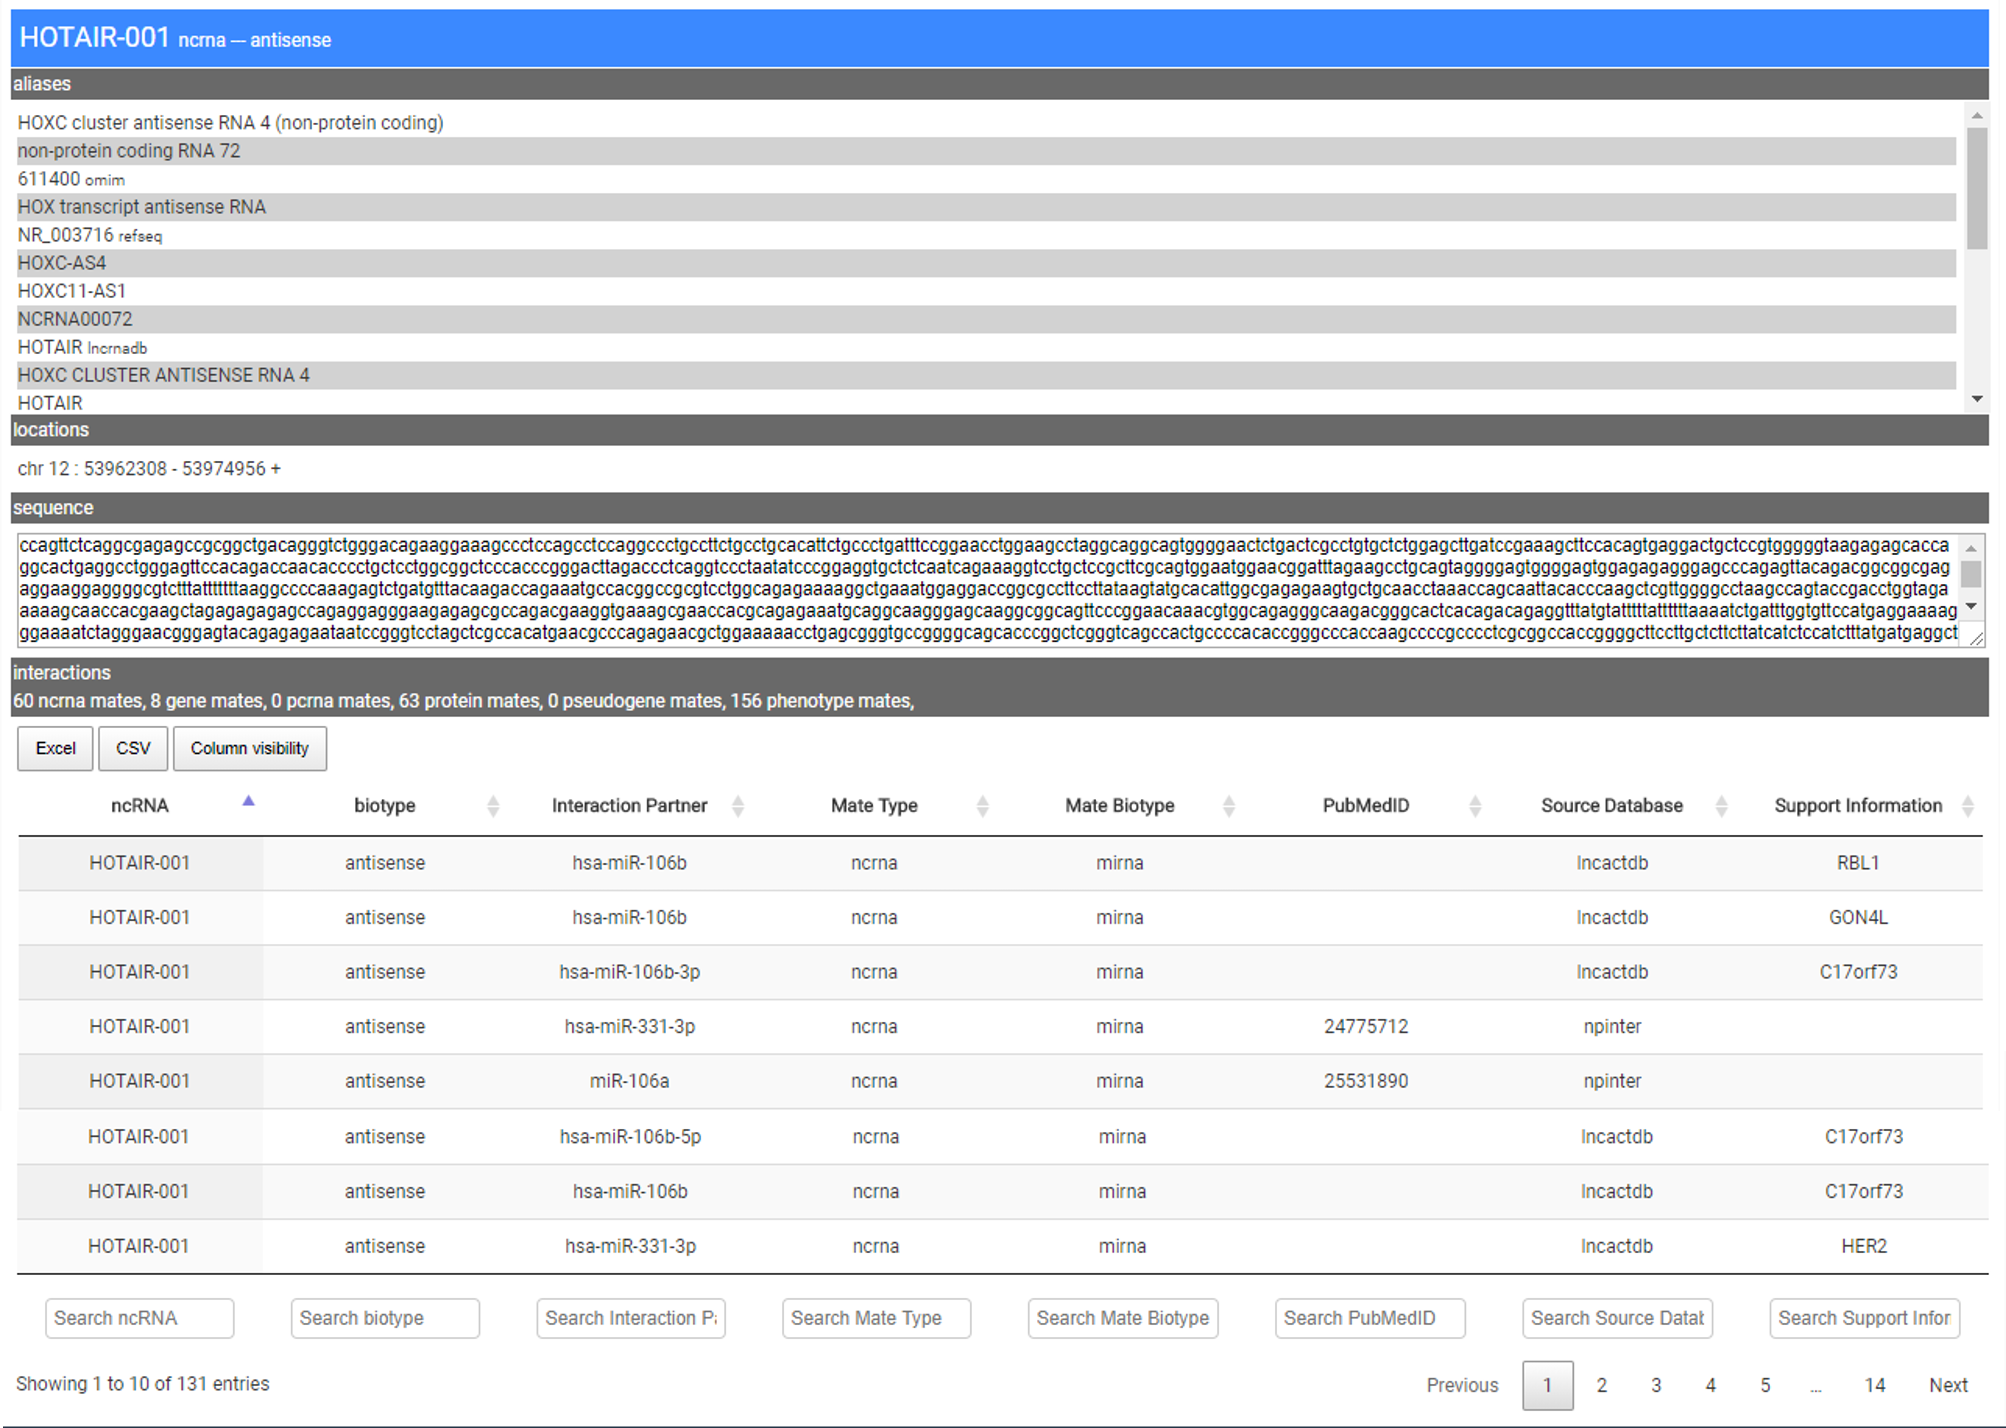Click the interactions section header
The height and width of the screenshot is (1428, 2006).
point(1000,687)
